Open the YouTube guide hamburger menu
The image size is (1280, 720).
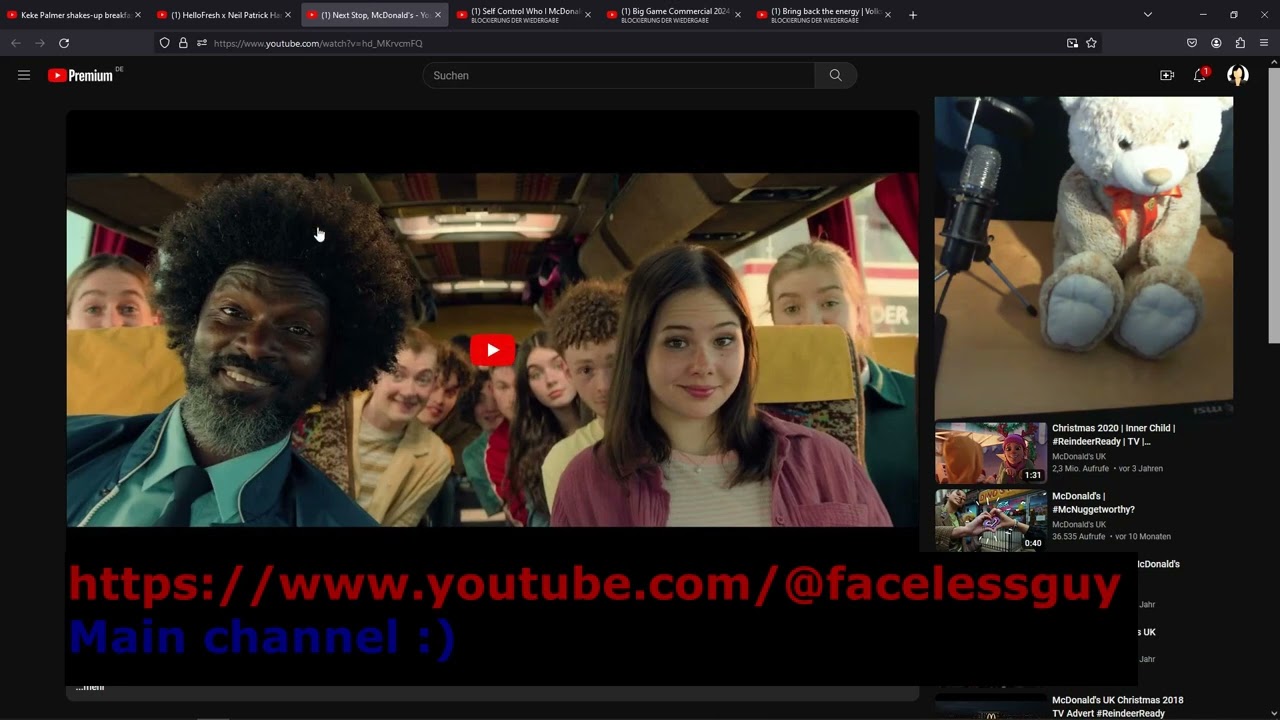click(x=24, y=75)
